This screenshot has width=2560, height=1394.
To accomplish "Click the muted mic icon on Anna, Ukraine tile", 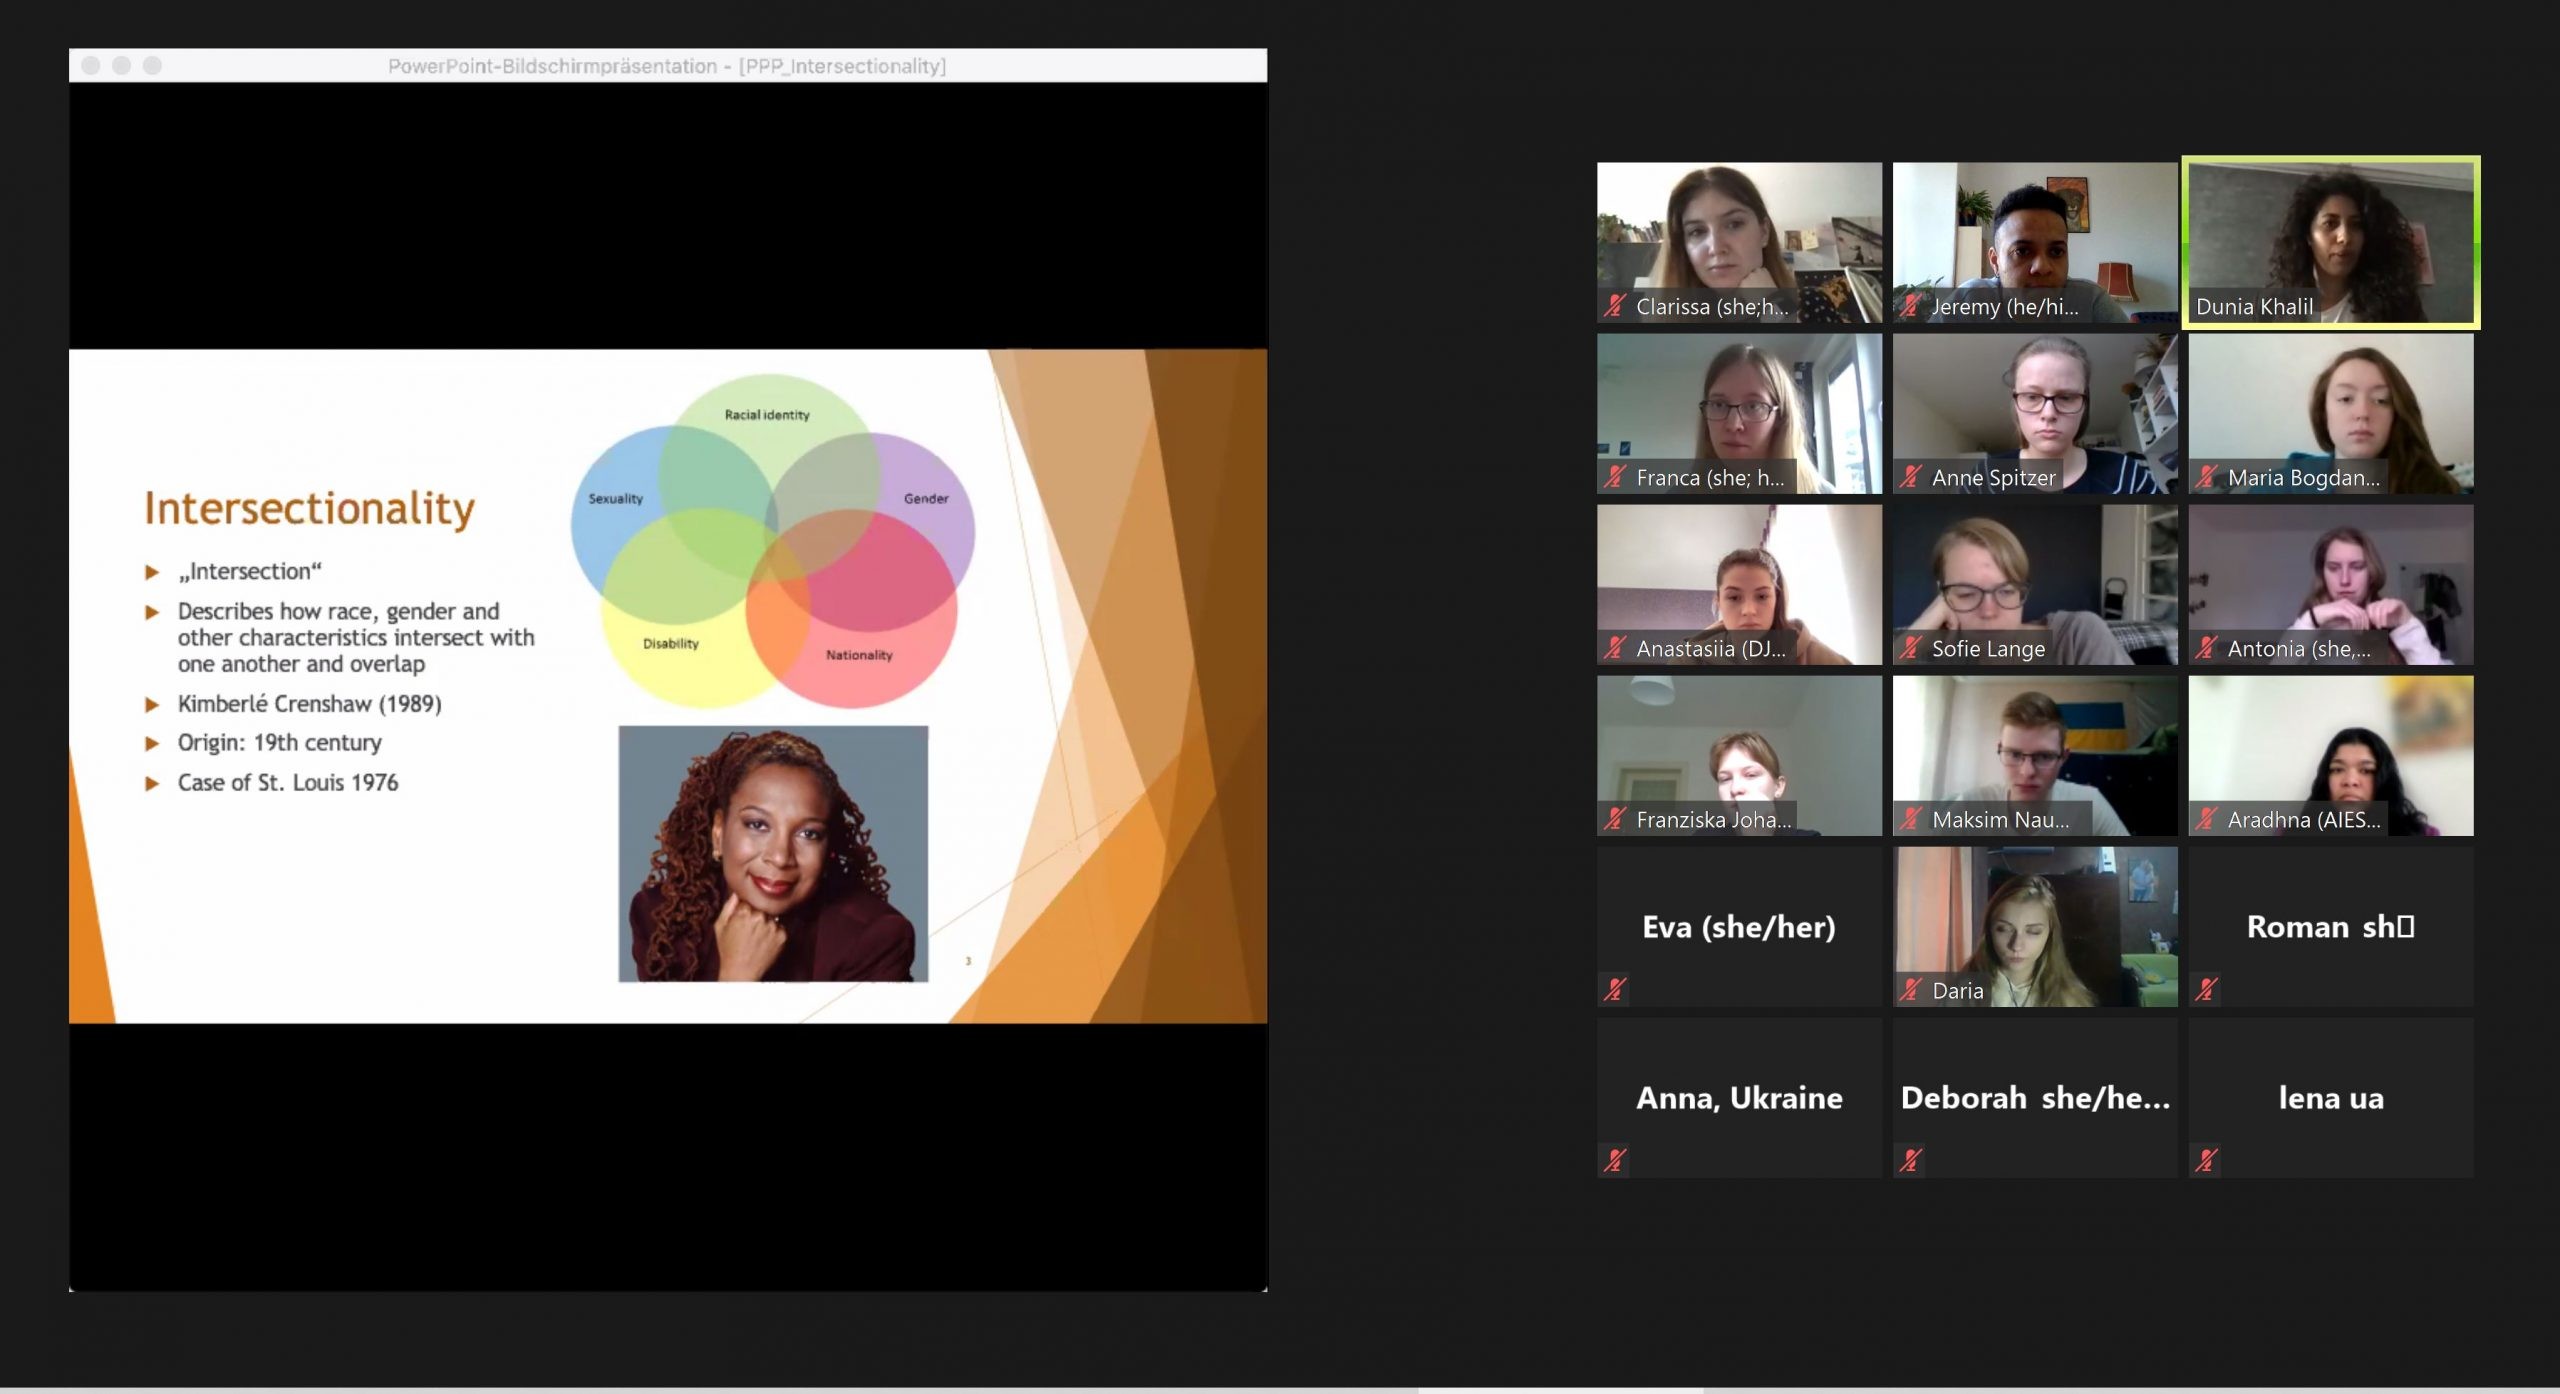I will [x=1615, y=1160].
